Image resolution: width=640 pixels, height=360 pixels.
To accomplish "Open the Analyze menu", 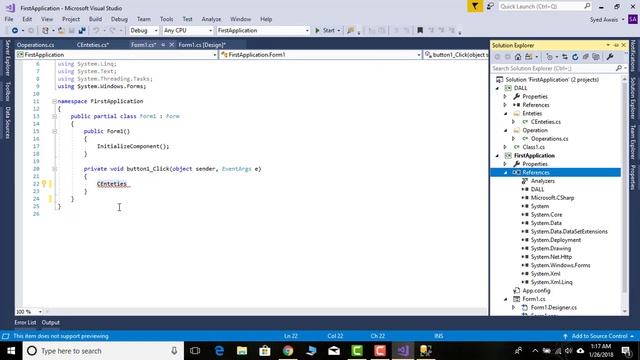I will coord(211,19).
